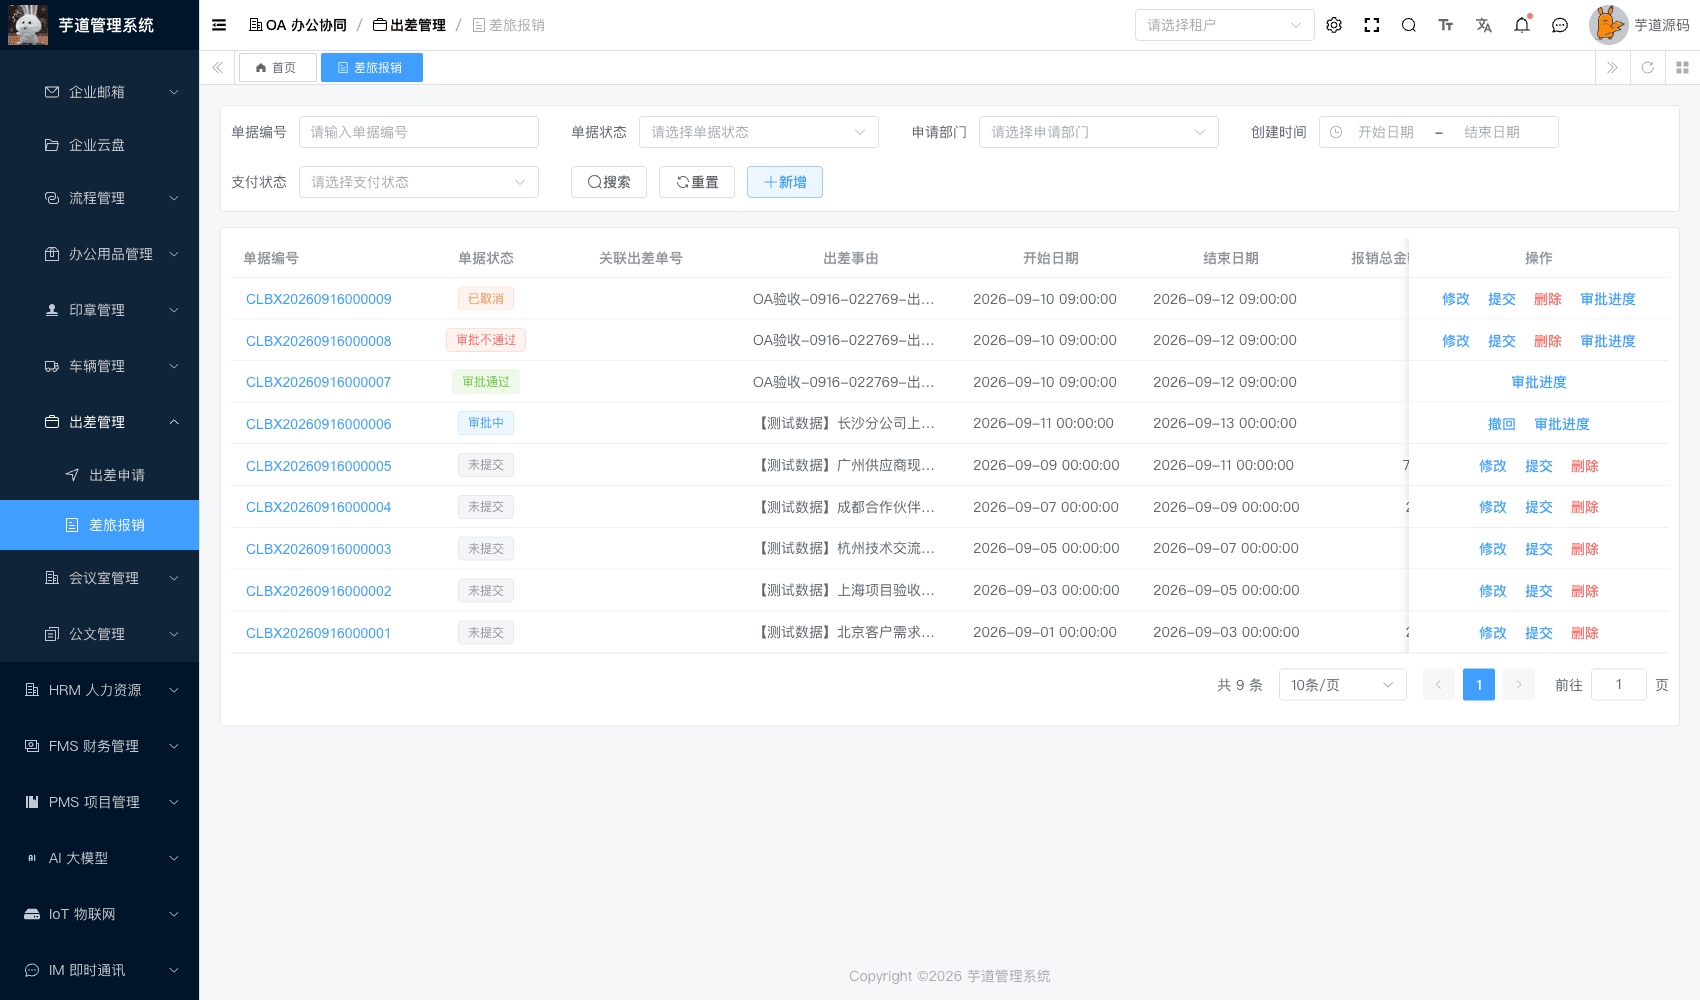
Task: Expand FMS 财务管理 menu
Action: [x=99, y=746]
